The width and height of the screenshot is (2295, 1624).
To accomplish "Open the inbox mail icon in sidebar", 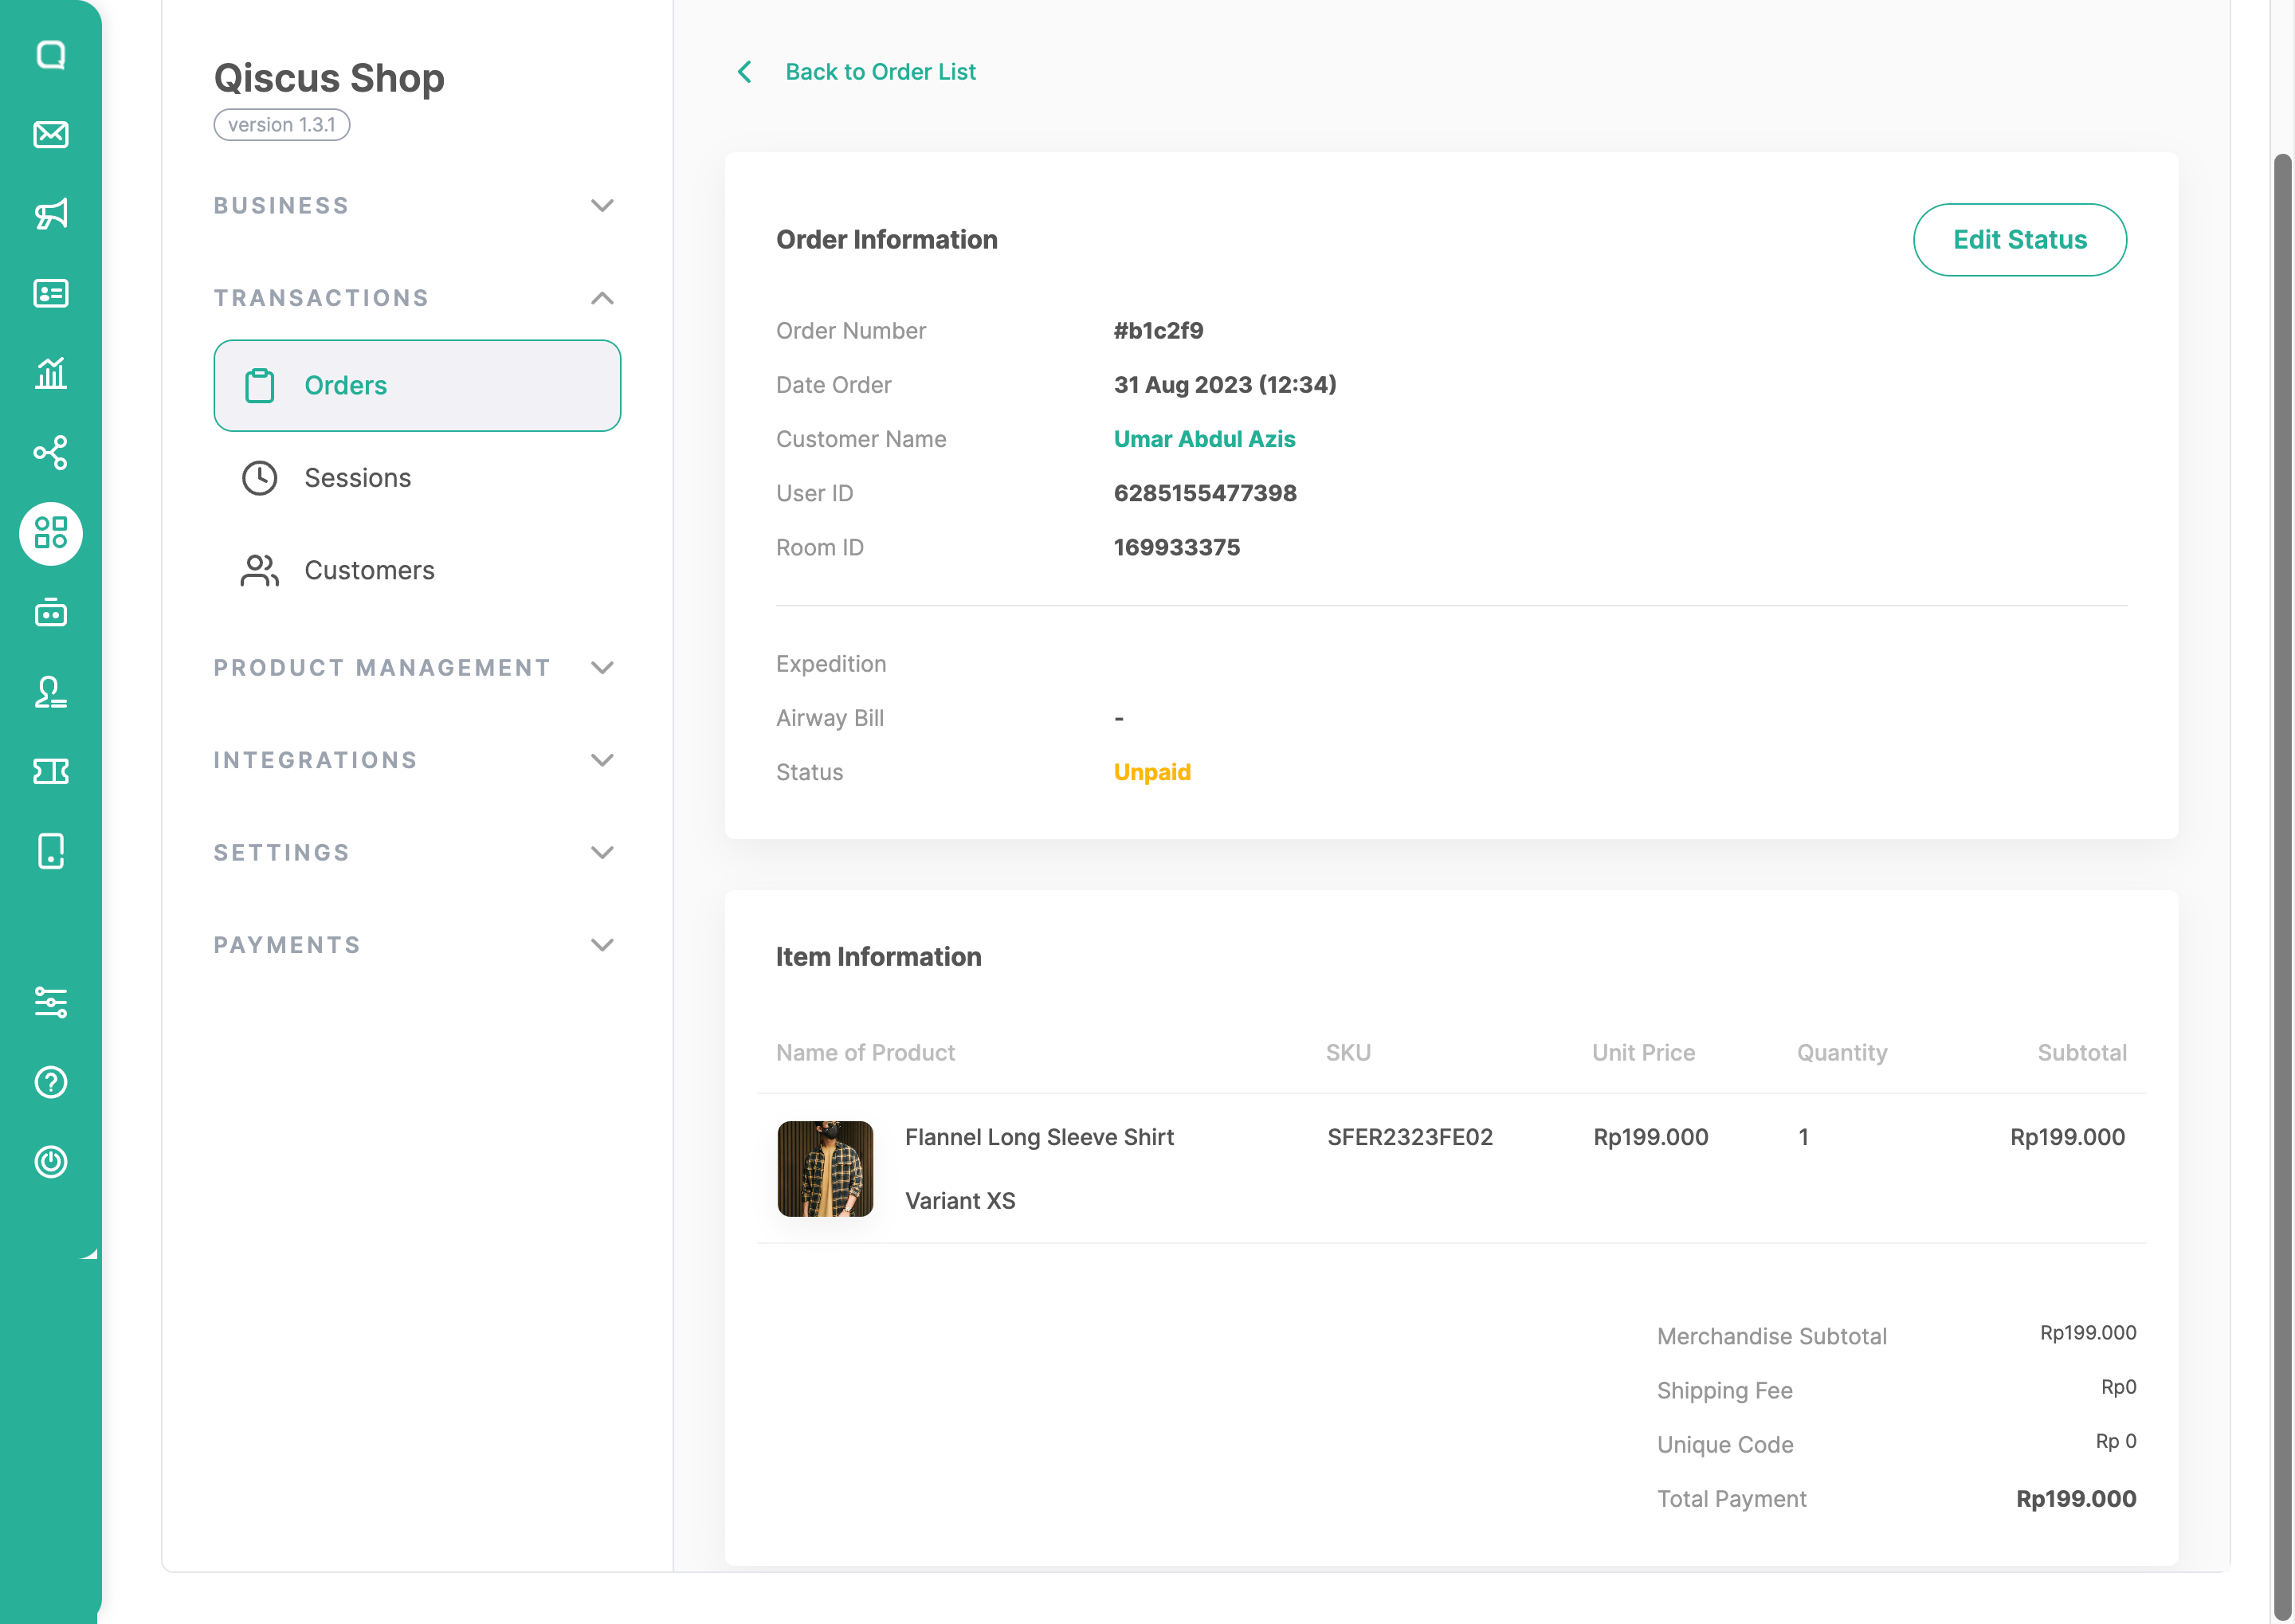I will pyautogui.click(x=51, y=134).
